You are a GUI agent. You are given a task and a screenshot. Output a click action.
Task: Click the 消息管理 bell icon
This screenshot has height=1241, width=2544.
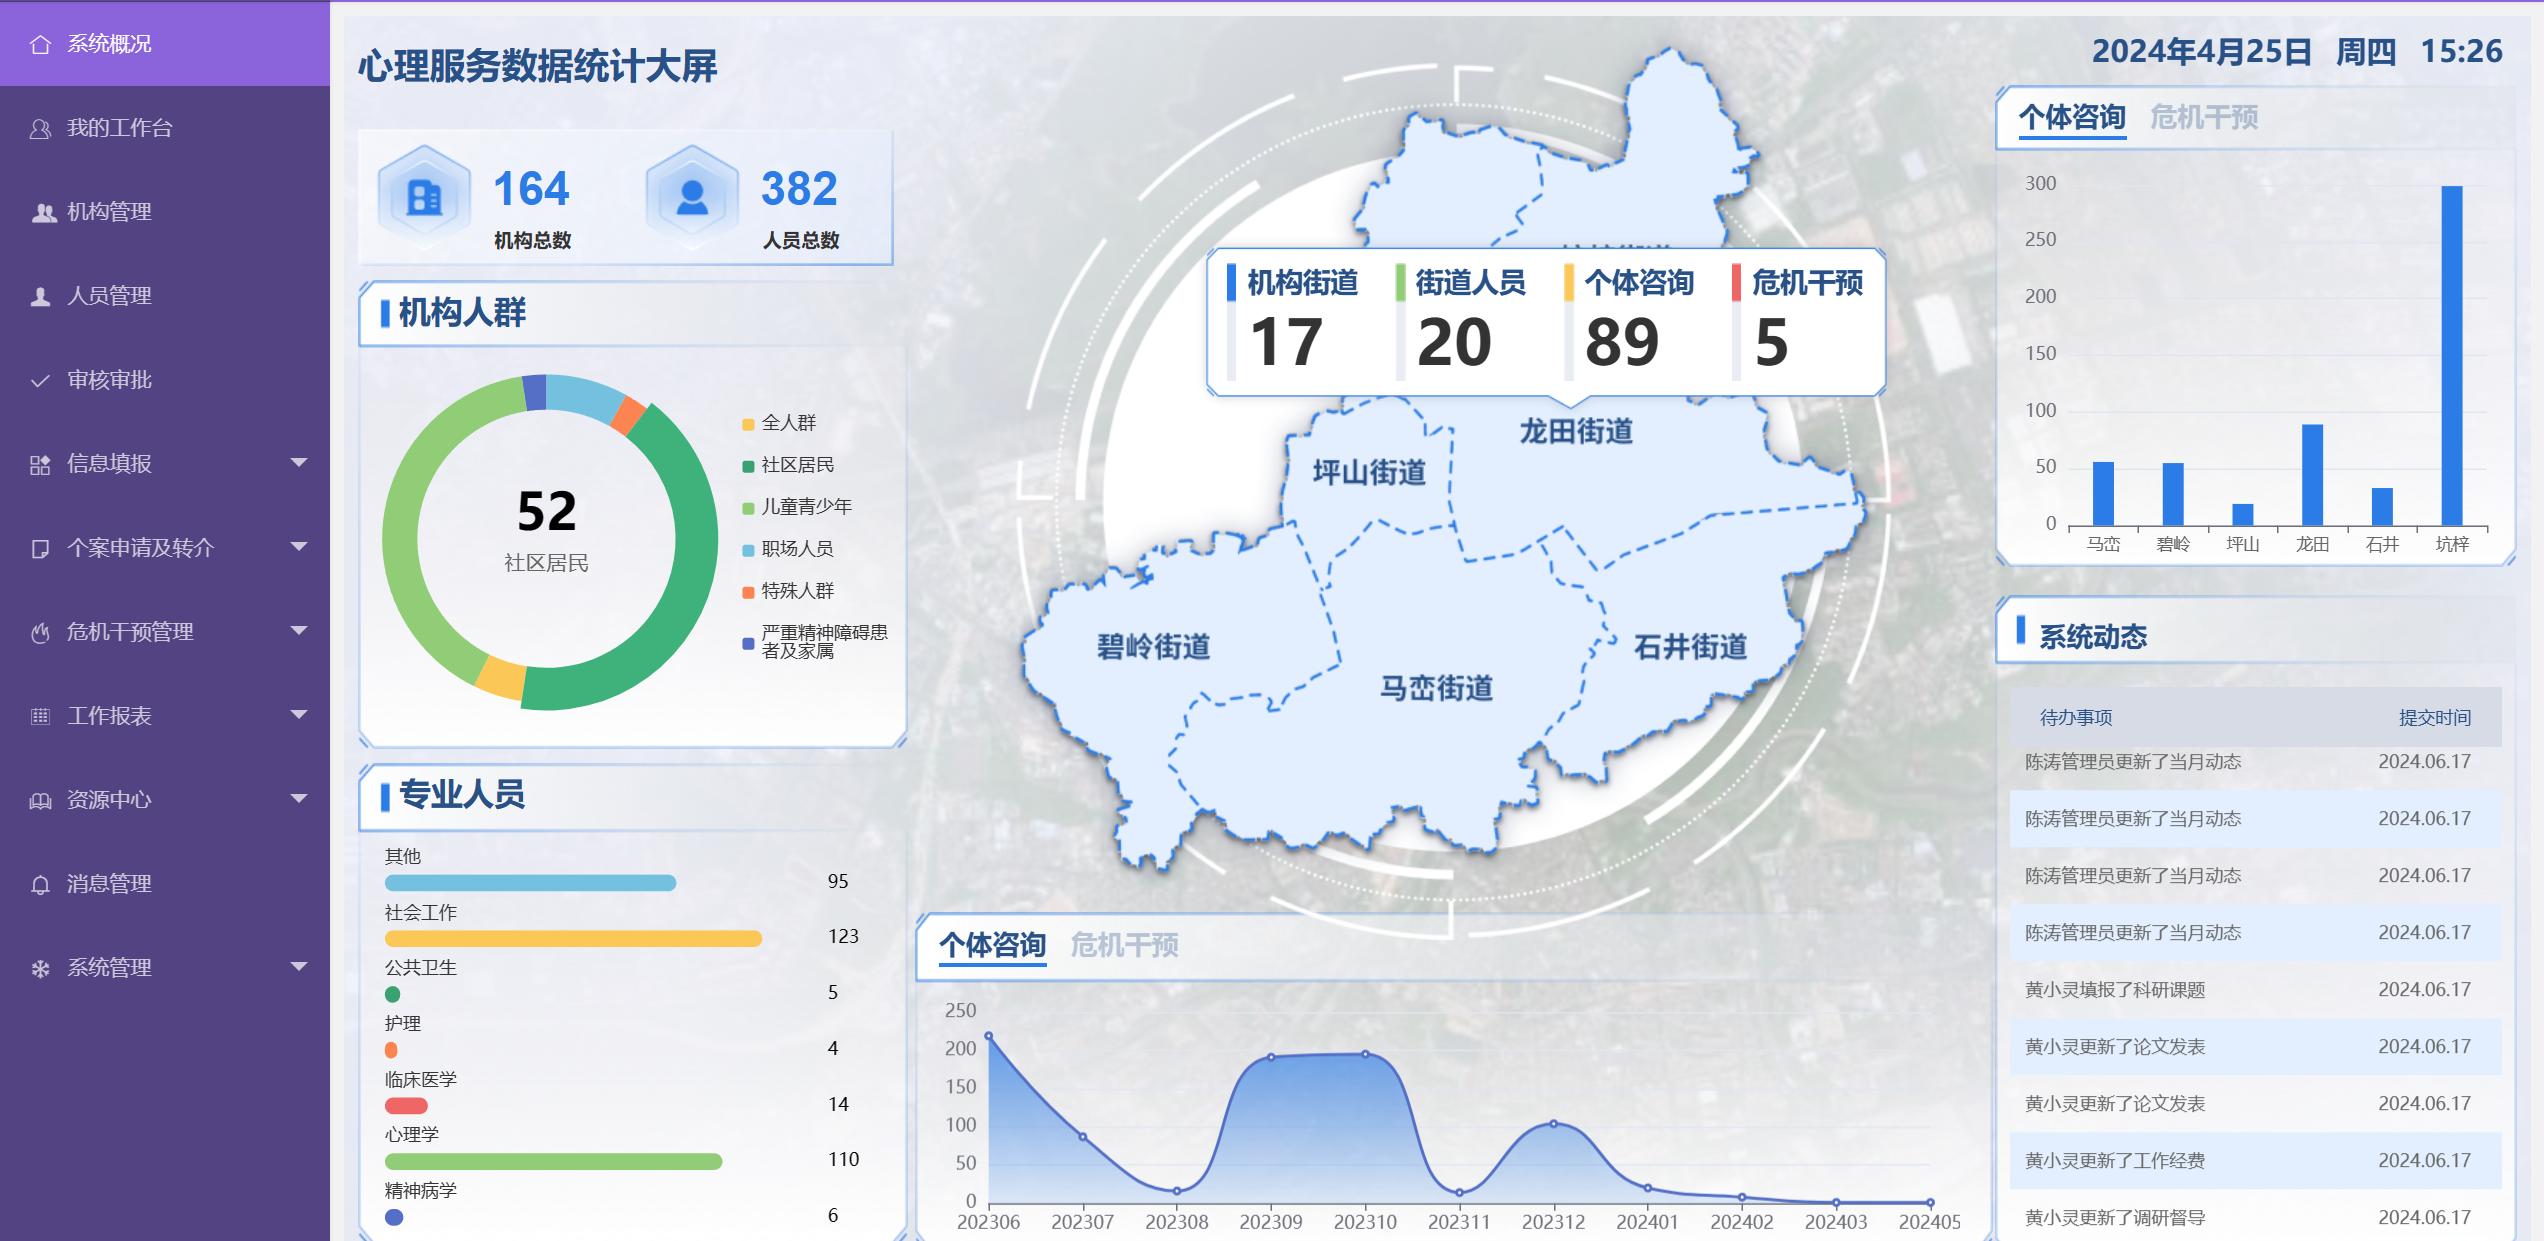pos(40,885)
